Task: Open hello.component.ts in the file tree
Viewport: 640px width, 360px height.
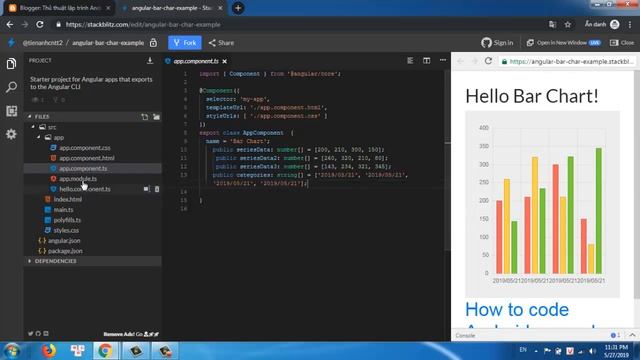Action: tap(84, 189)
